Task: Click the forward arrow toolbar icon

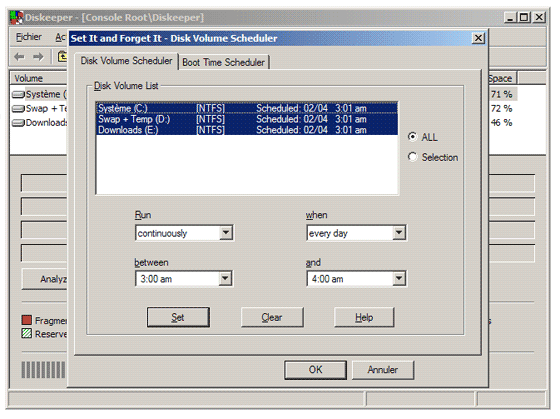Action: [x=38, y=57]
